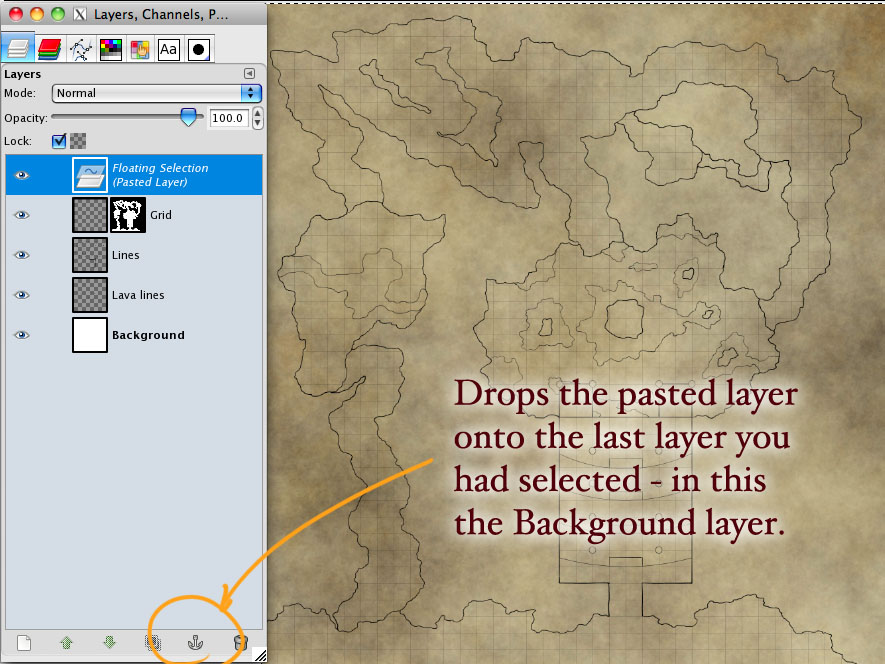Lower layer using green down arrow
This screenshot has height=664, width=885.
tap(110, 643)
